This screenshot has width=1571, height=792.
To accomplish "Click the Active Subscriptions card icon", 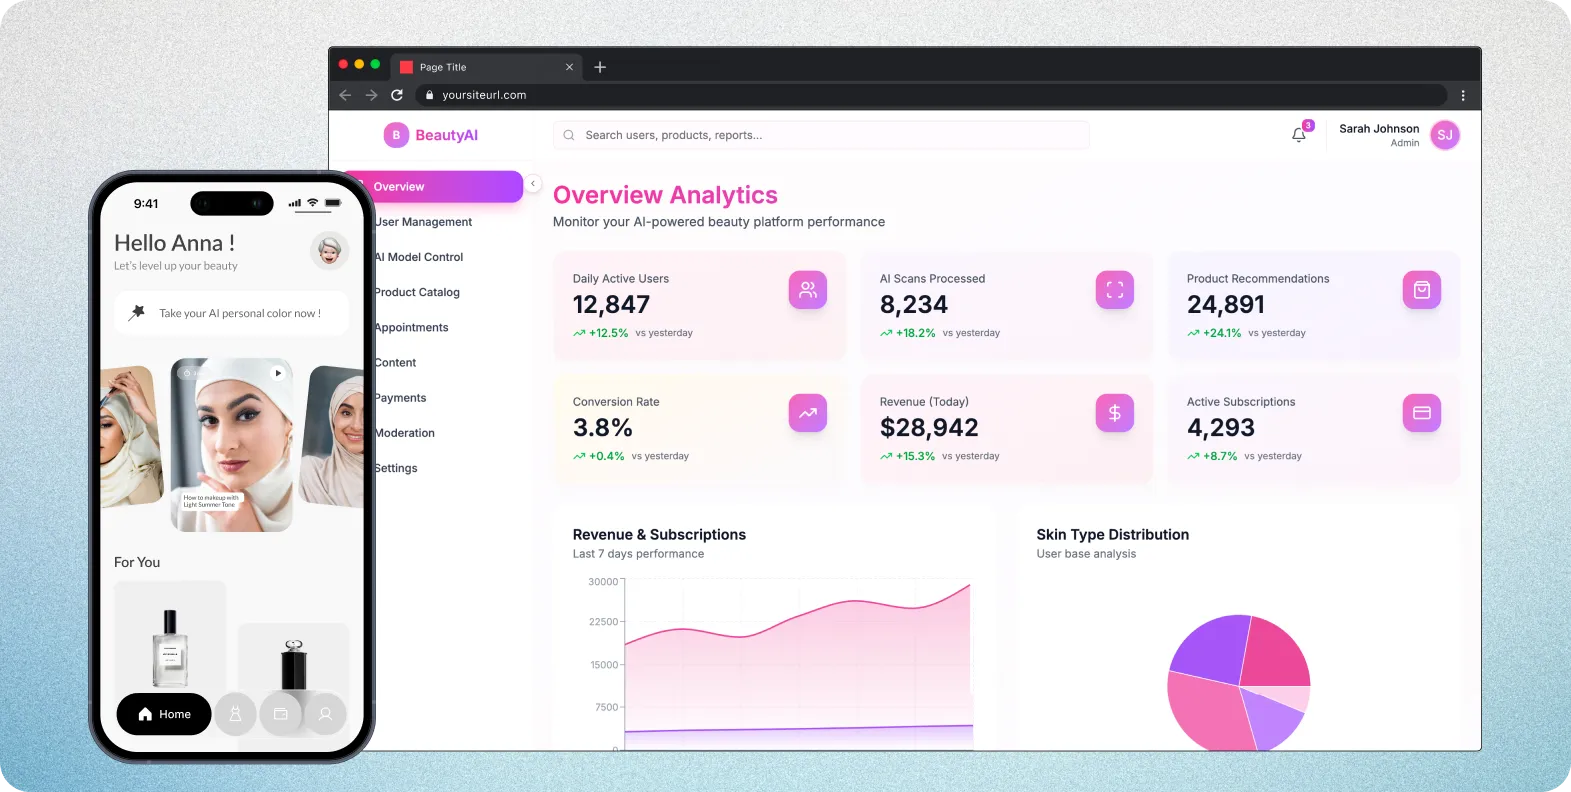I will point(1421,413).
